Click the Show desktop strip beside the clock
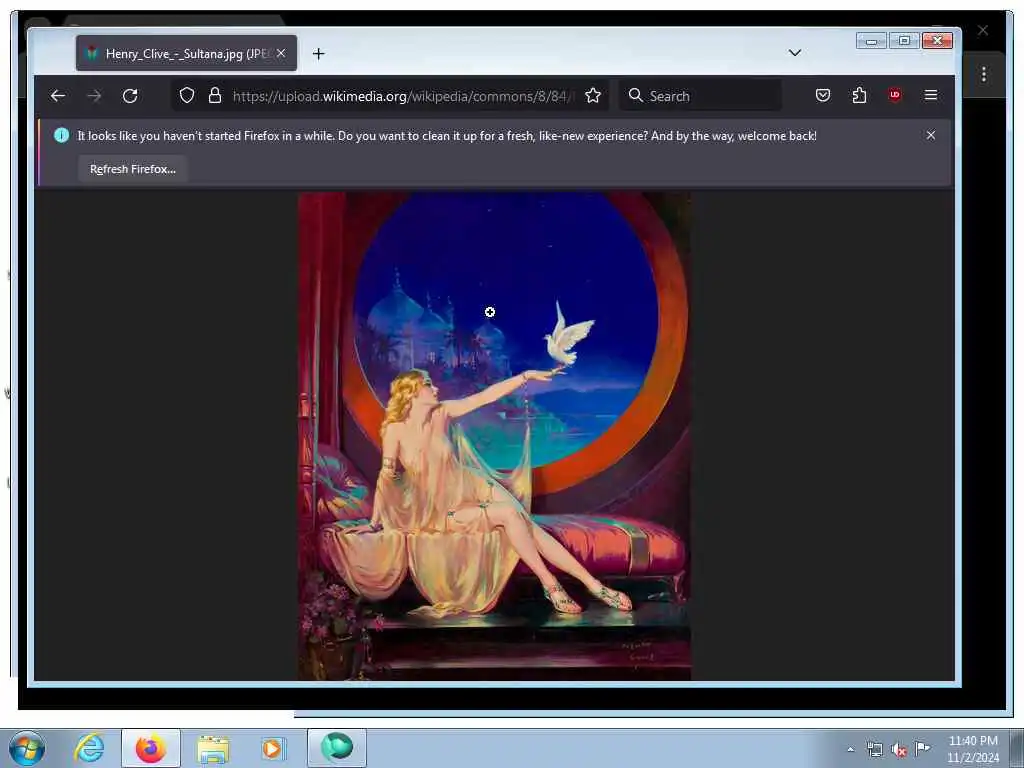The image size is (1024, 768). 1017,748
